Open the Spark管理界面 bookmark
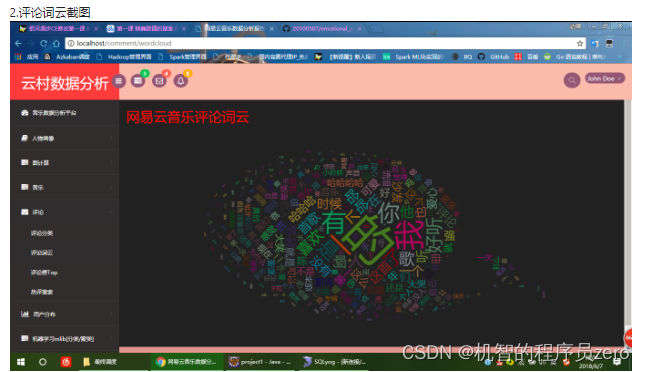 [x=183, y=57]
